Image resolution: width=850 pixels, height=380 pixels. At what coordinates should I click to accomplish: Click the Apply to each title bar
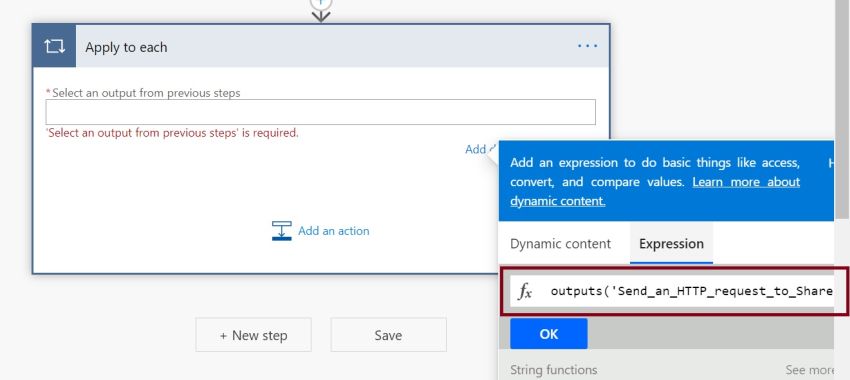click(321, 47)
